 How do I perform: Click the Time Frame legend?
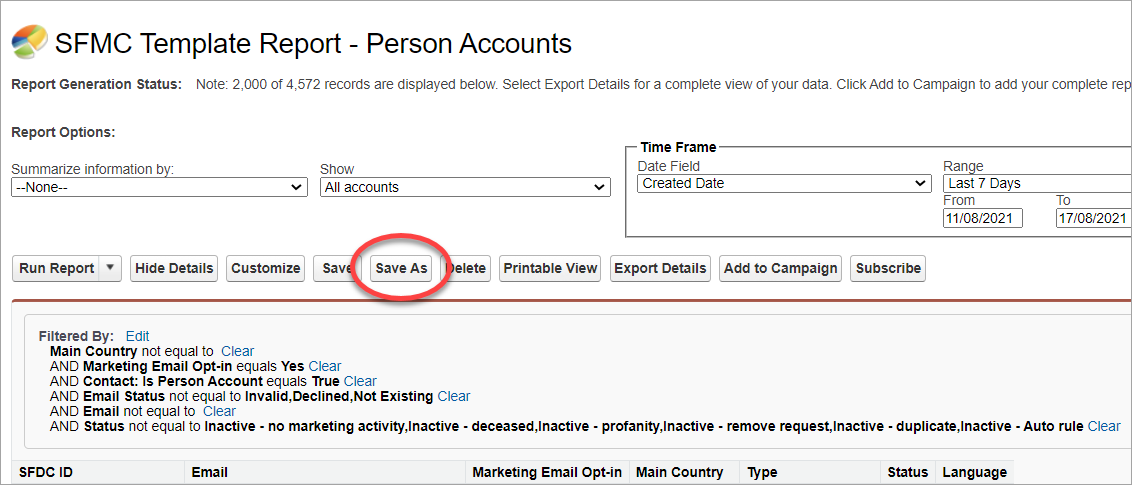[679, 147]
